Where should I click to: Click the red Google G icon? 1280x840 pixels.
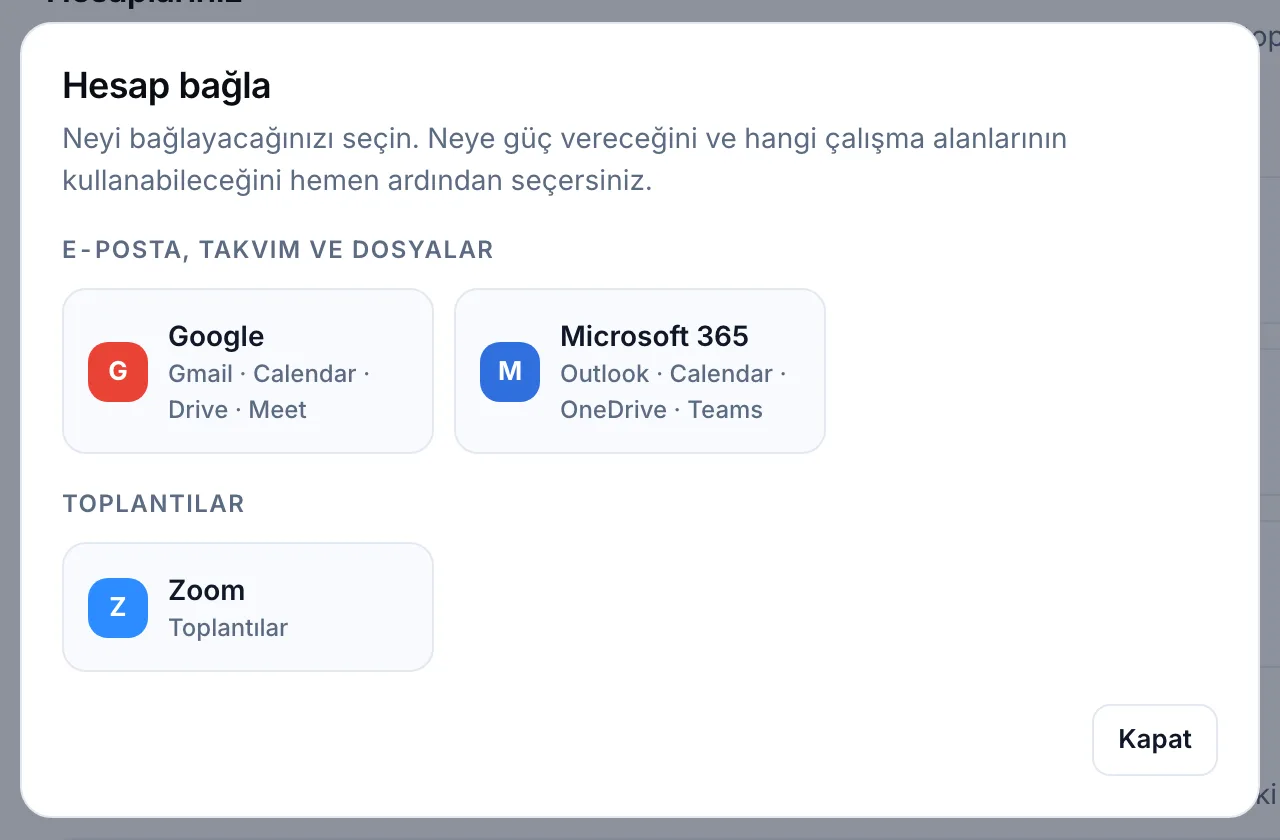coord(118,372)
